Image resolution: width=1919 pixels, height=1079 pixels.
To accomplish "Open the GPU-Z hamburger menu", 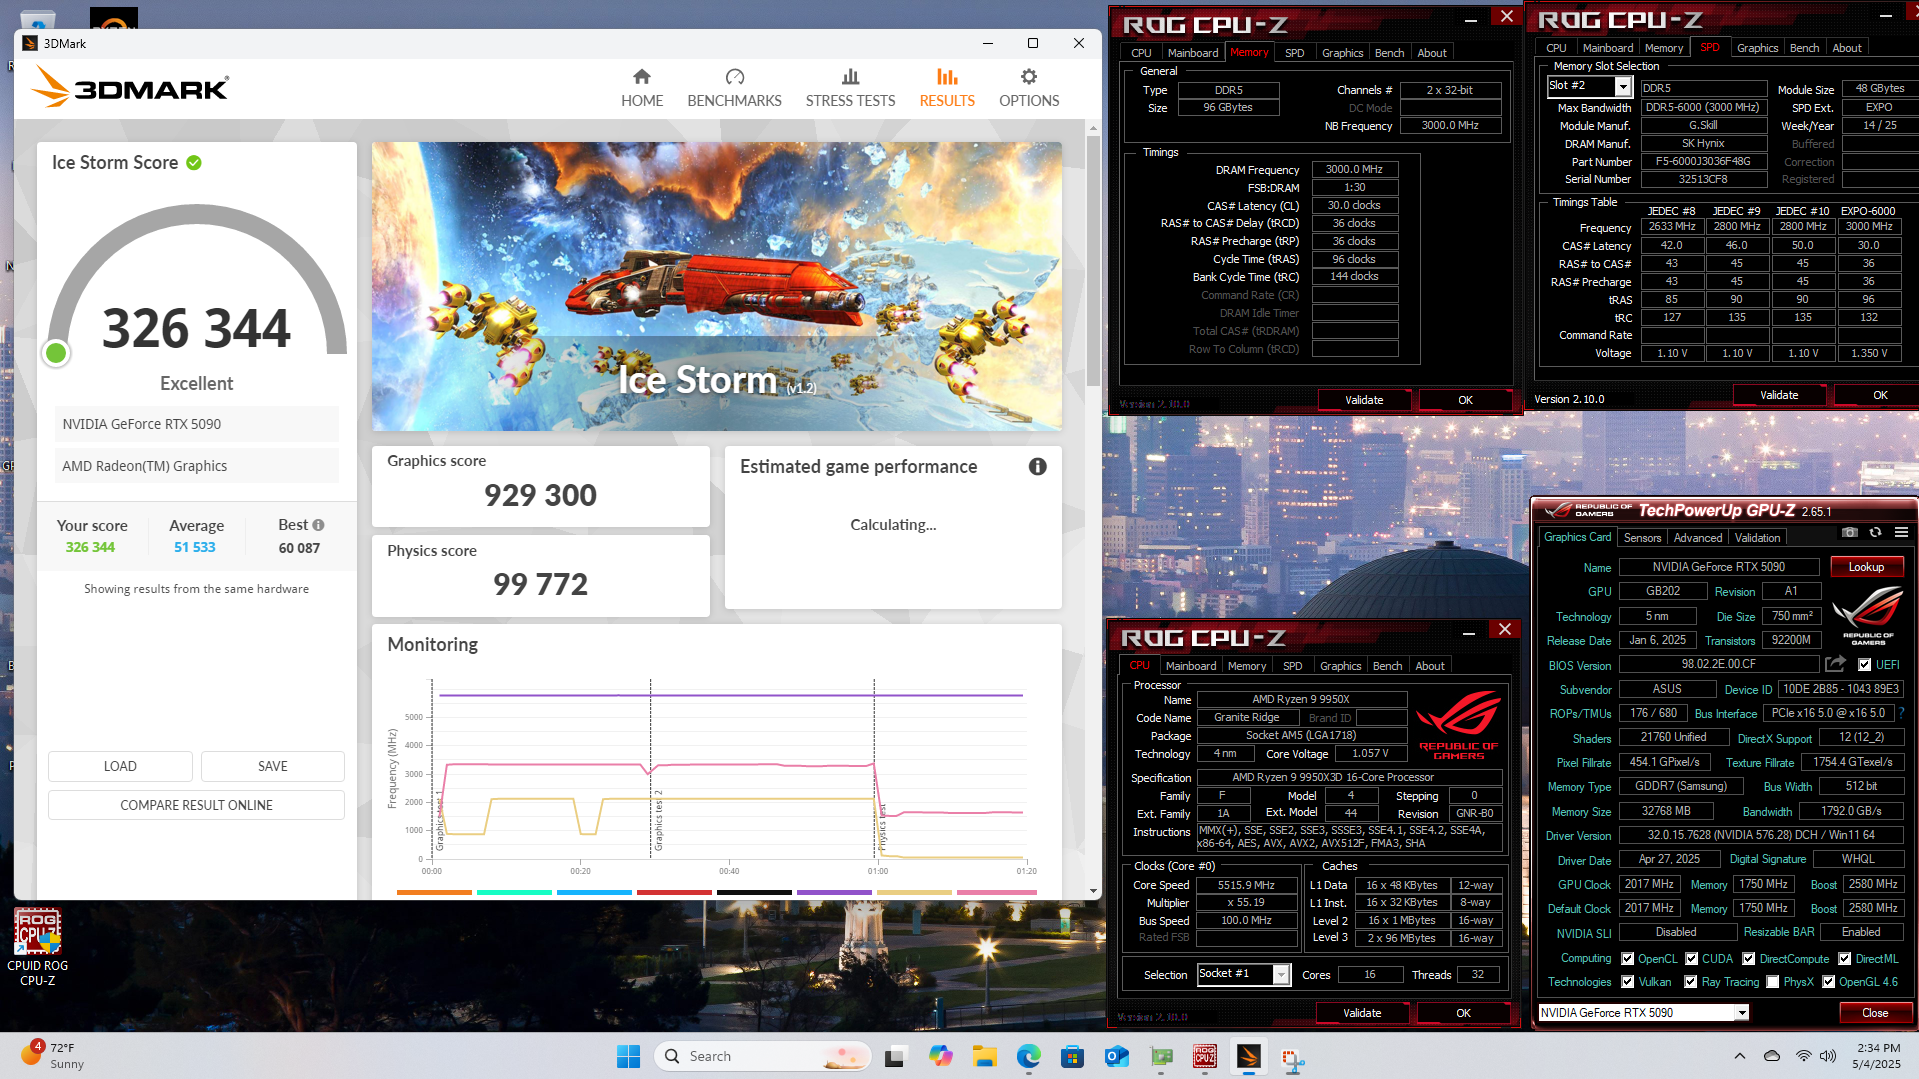I will click(1901, 533).
